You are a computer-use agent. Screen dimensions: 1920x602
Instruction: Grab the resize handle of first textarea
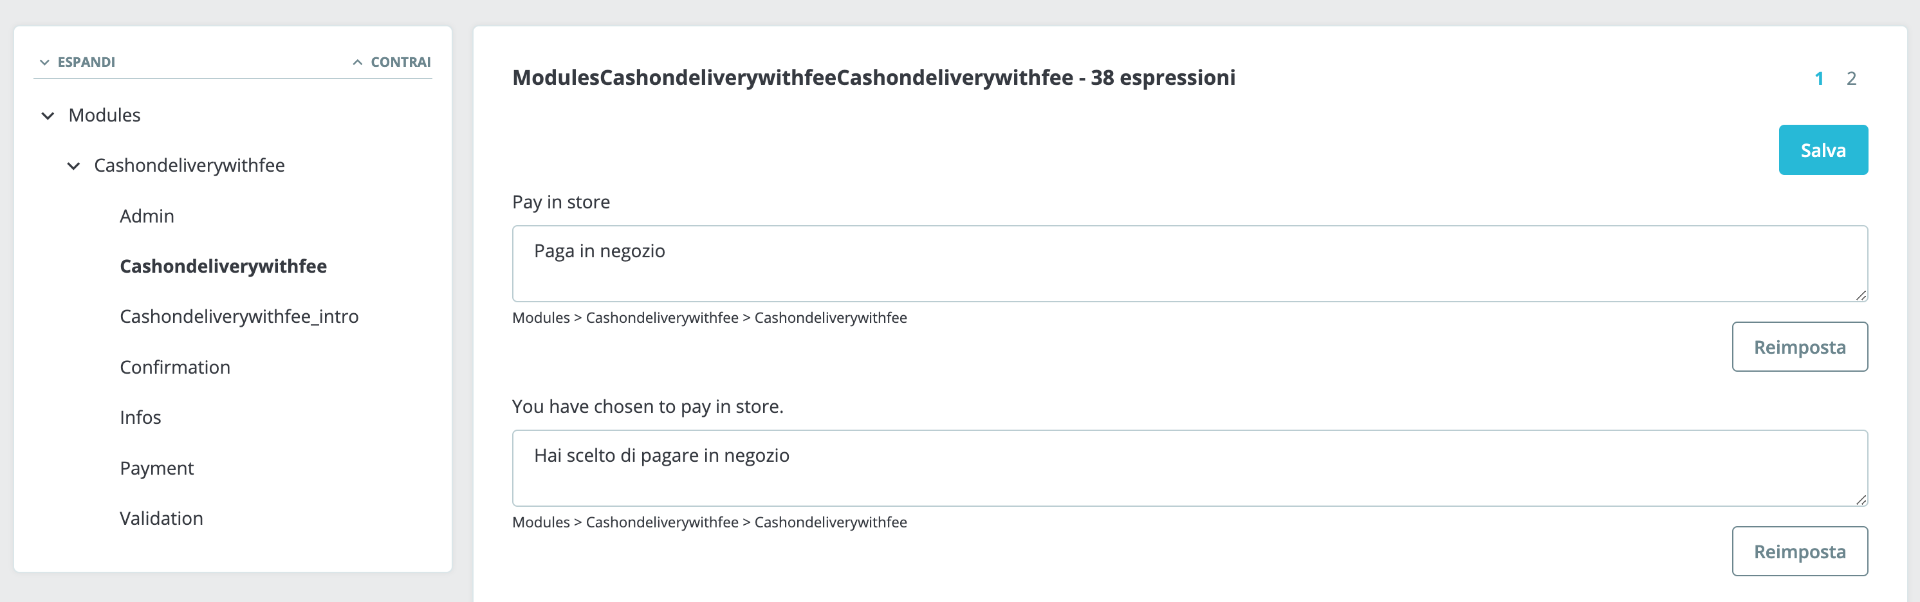point(1860,295)
